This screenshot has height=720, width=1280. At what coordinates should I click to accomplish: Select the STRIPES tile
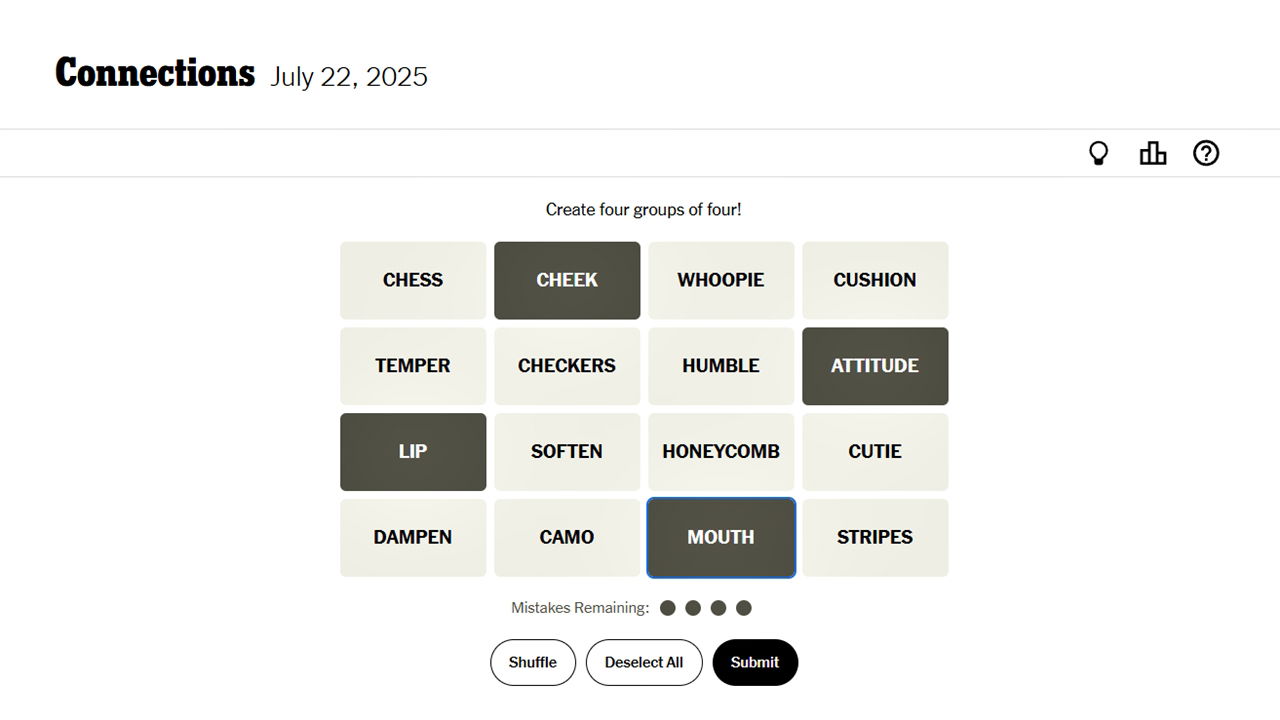tap(875, 538)
